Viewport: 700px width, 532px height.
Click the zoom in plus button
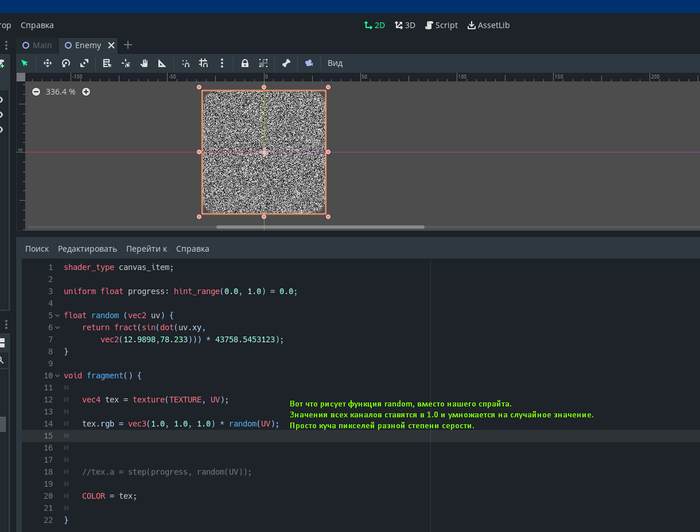coord(86,92)
